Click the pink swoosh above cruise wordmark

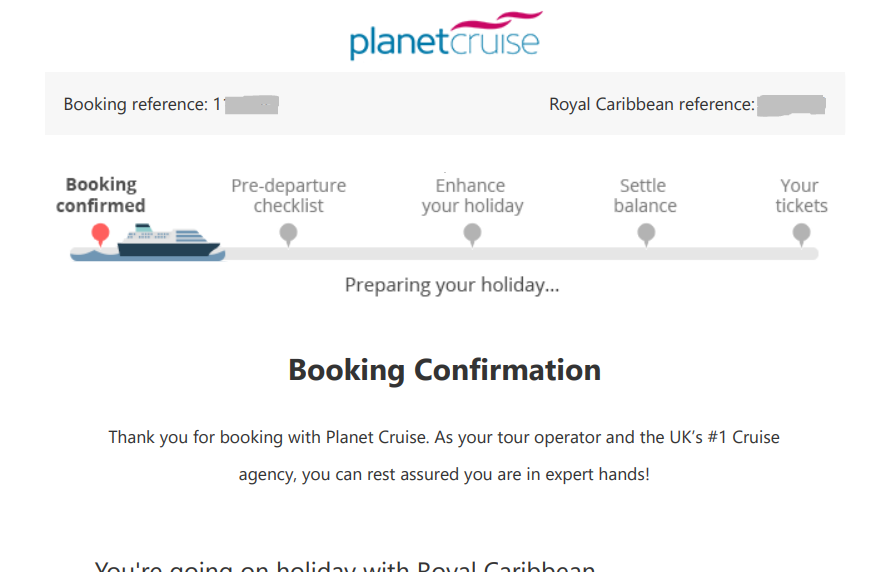coord(497,21)
